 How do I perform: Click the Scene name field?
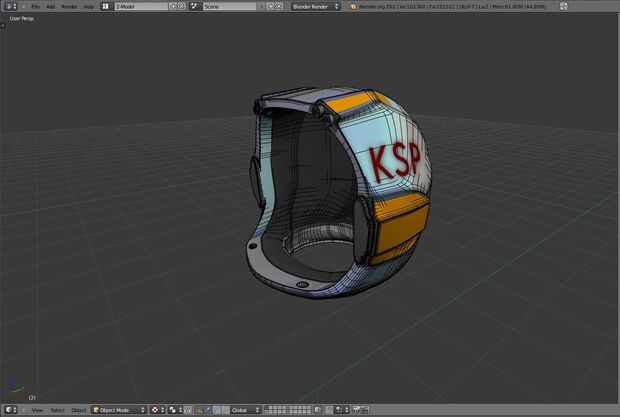(229, 6)
